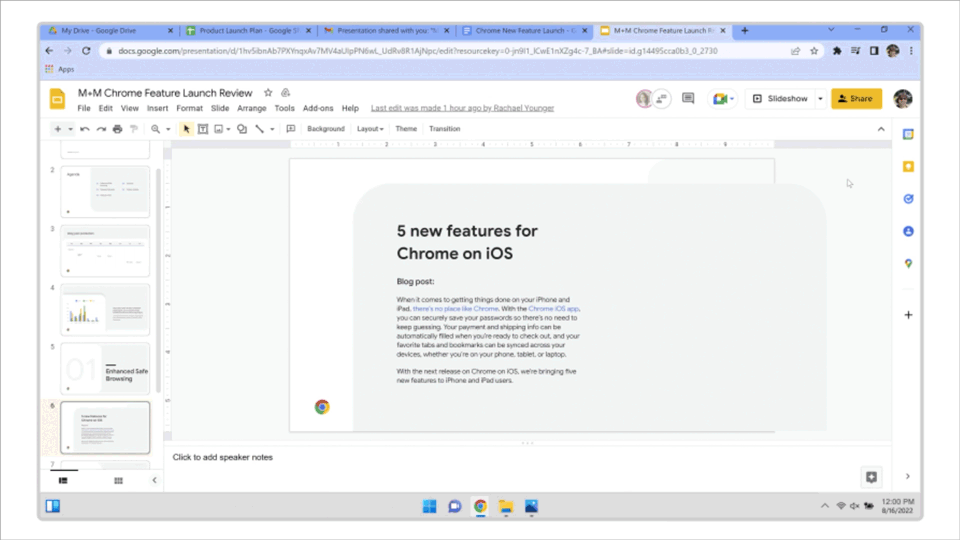Click the presenter follow icon next to collaborator avatar
The height and width of the screenshot is (540, 960).
point(662,99)
